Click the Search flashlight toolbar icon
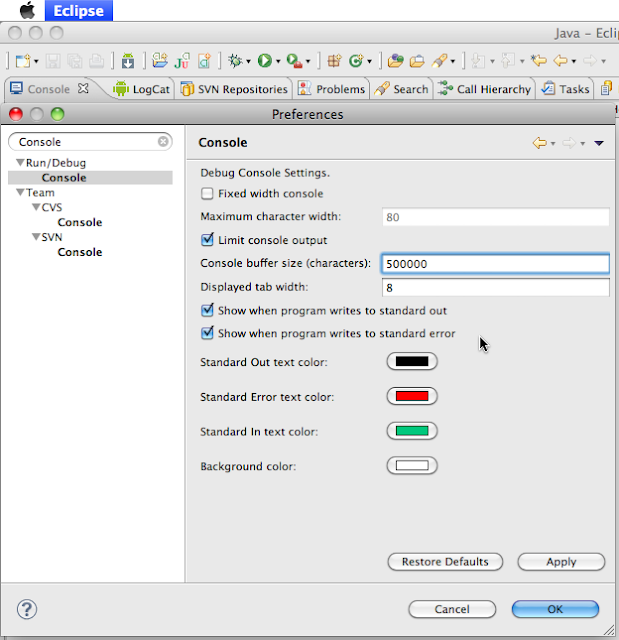619x640 pixels. point(439,61)
